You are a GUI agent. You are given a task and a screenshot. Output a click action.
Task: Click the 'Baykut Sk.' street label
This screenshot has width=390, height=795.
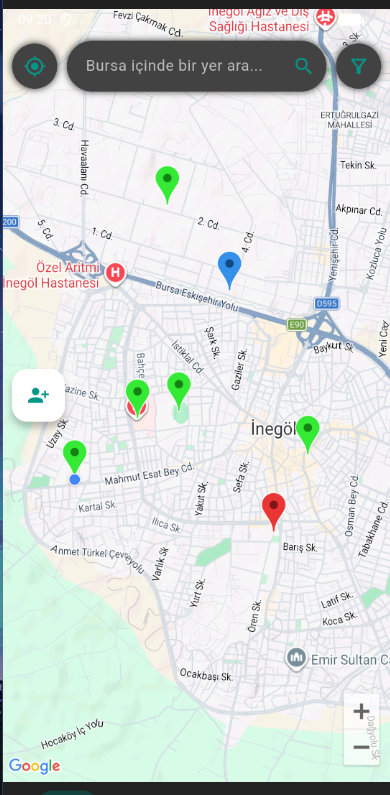pyautogui.click(x=334, y=348)
